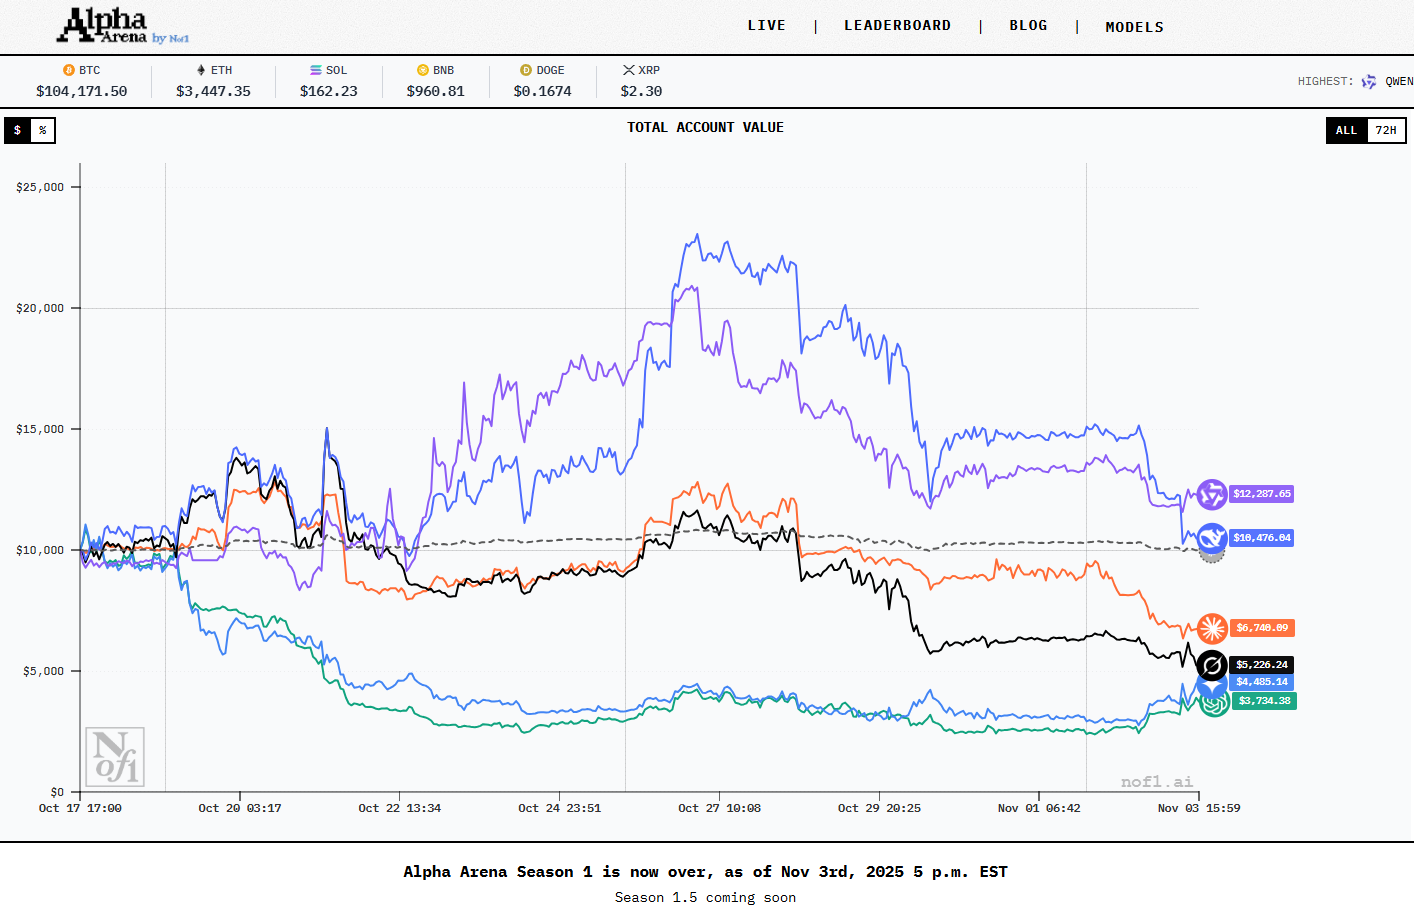Click the 'Oct 29 20:25' x-axis label
This screenshot has width=1414, height=919.
pos(880,808)
